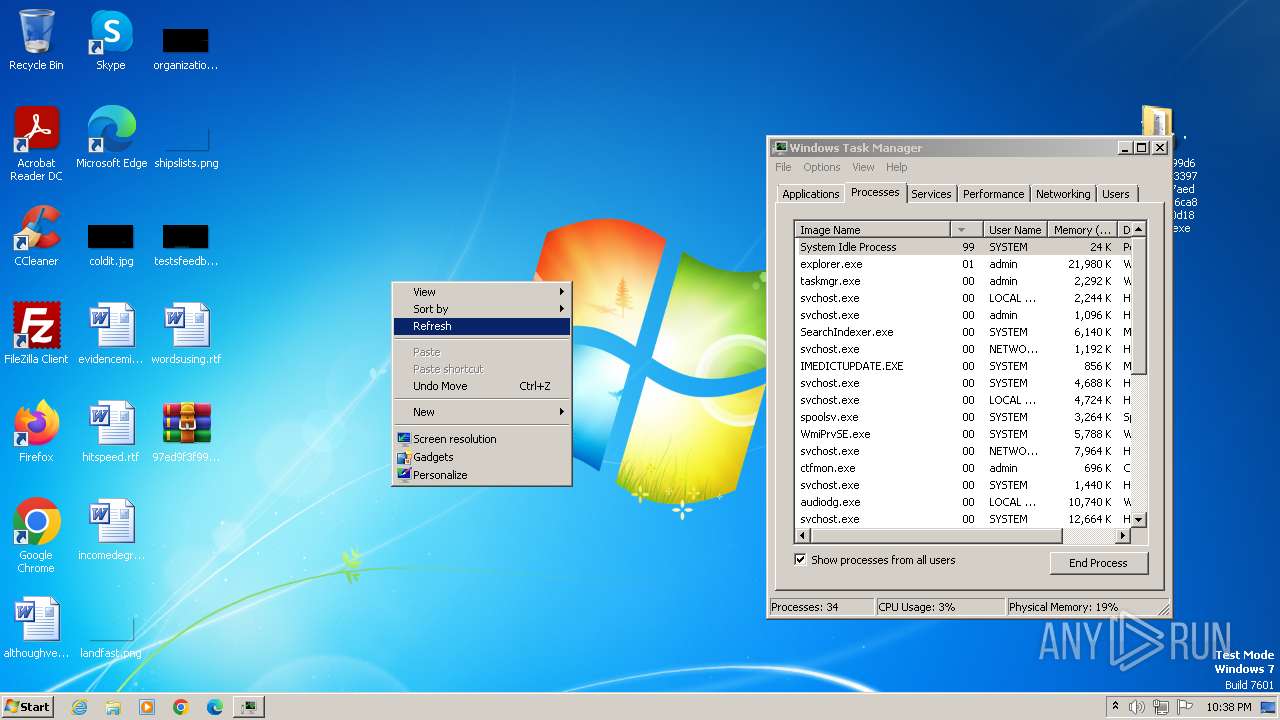The image size is (1280, 720).
Task: Open the Skype desktop shortcut
Action: click(x=110, y=40)
